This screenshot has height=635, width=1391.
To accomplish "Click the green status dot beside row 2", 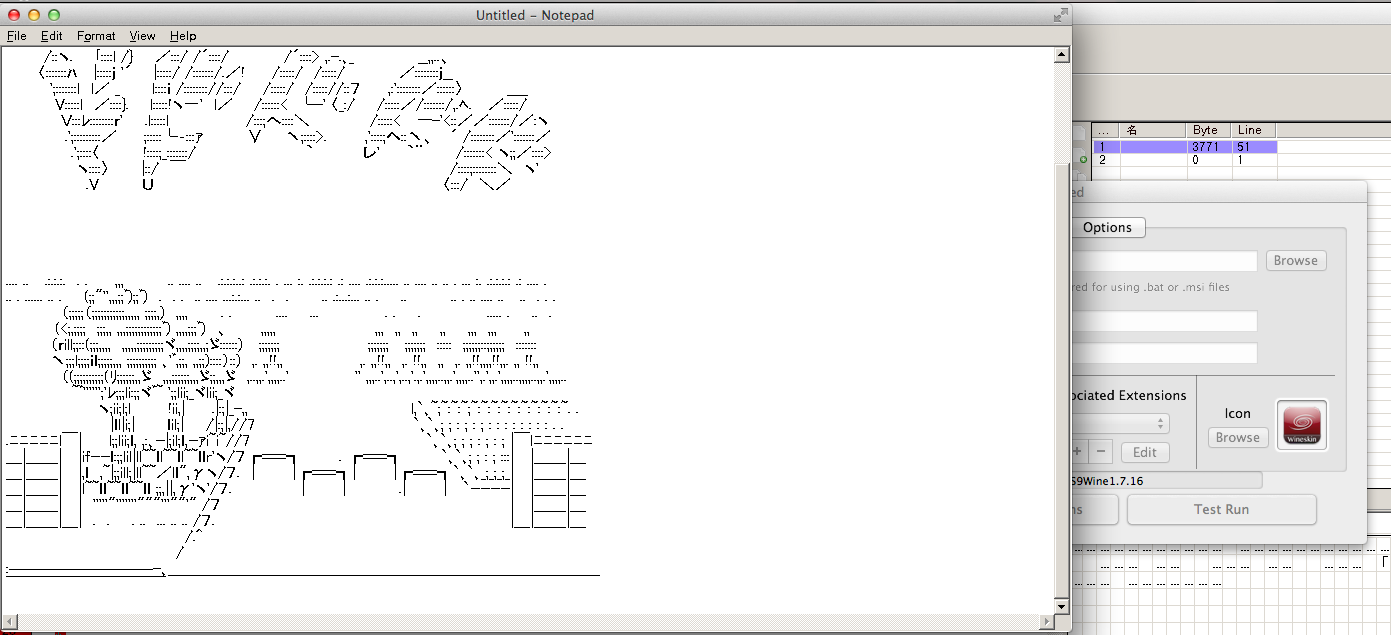I will pyautogui.click(x=1082, y=160).
